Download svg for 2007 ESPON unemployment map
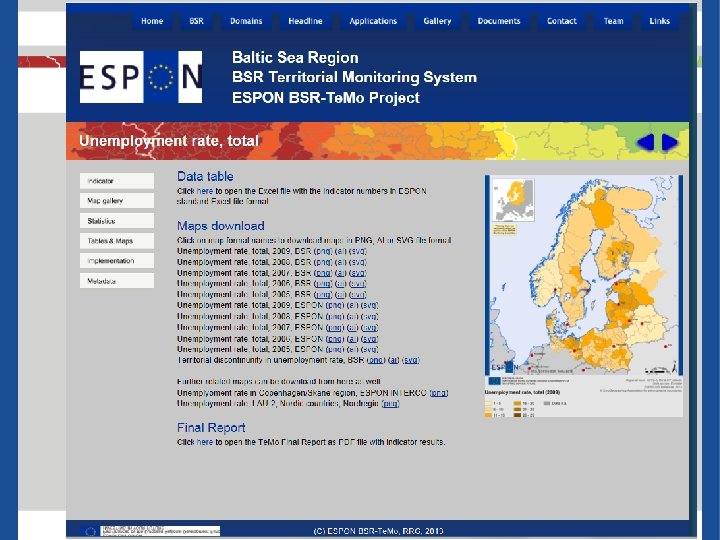 click(x=370, y=328)
